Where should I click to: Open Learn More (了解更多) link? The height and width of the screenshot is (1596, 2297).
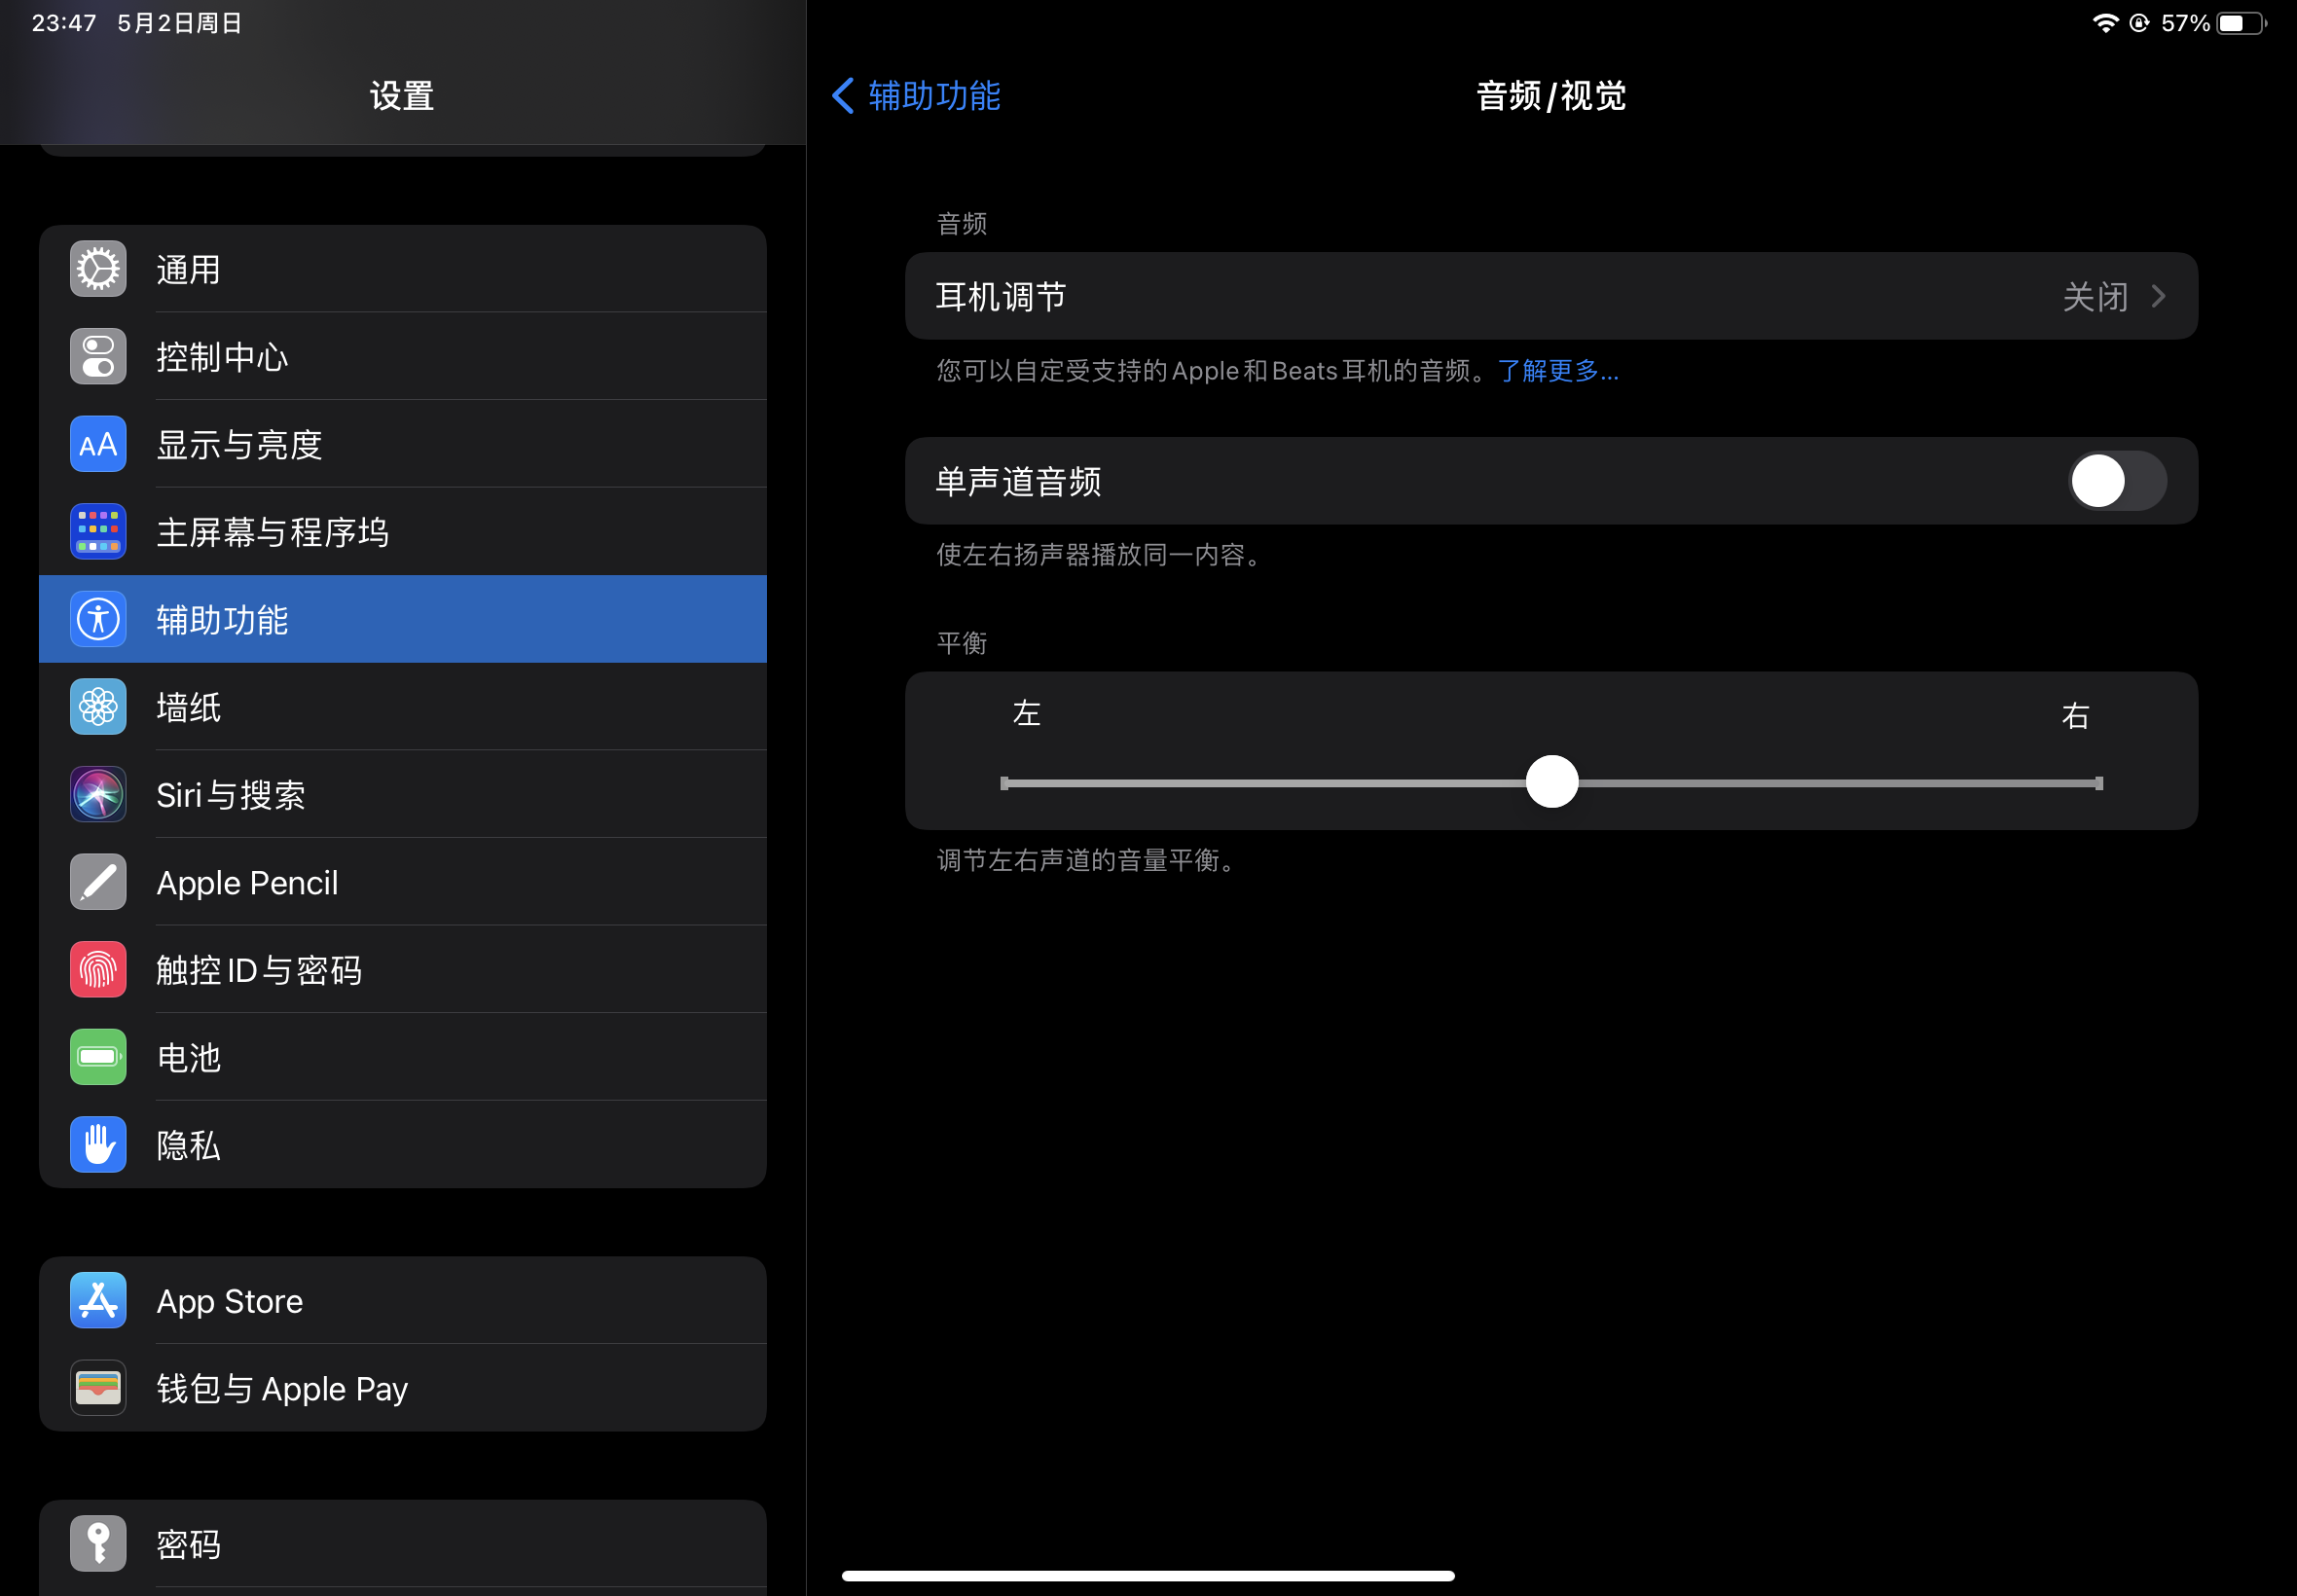[x=1557, y=371]
